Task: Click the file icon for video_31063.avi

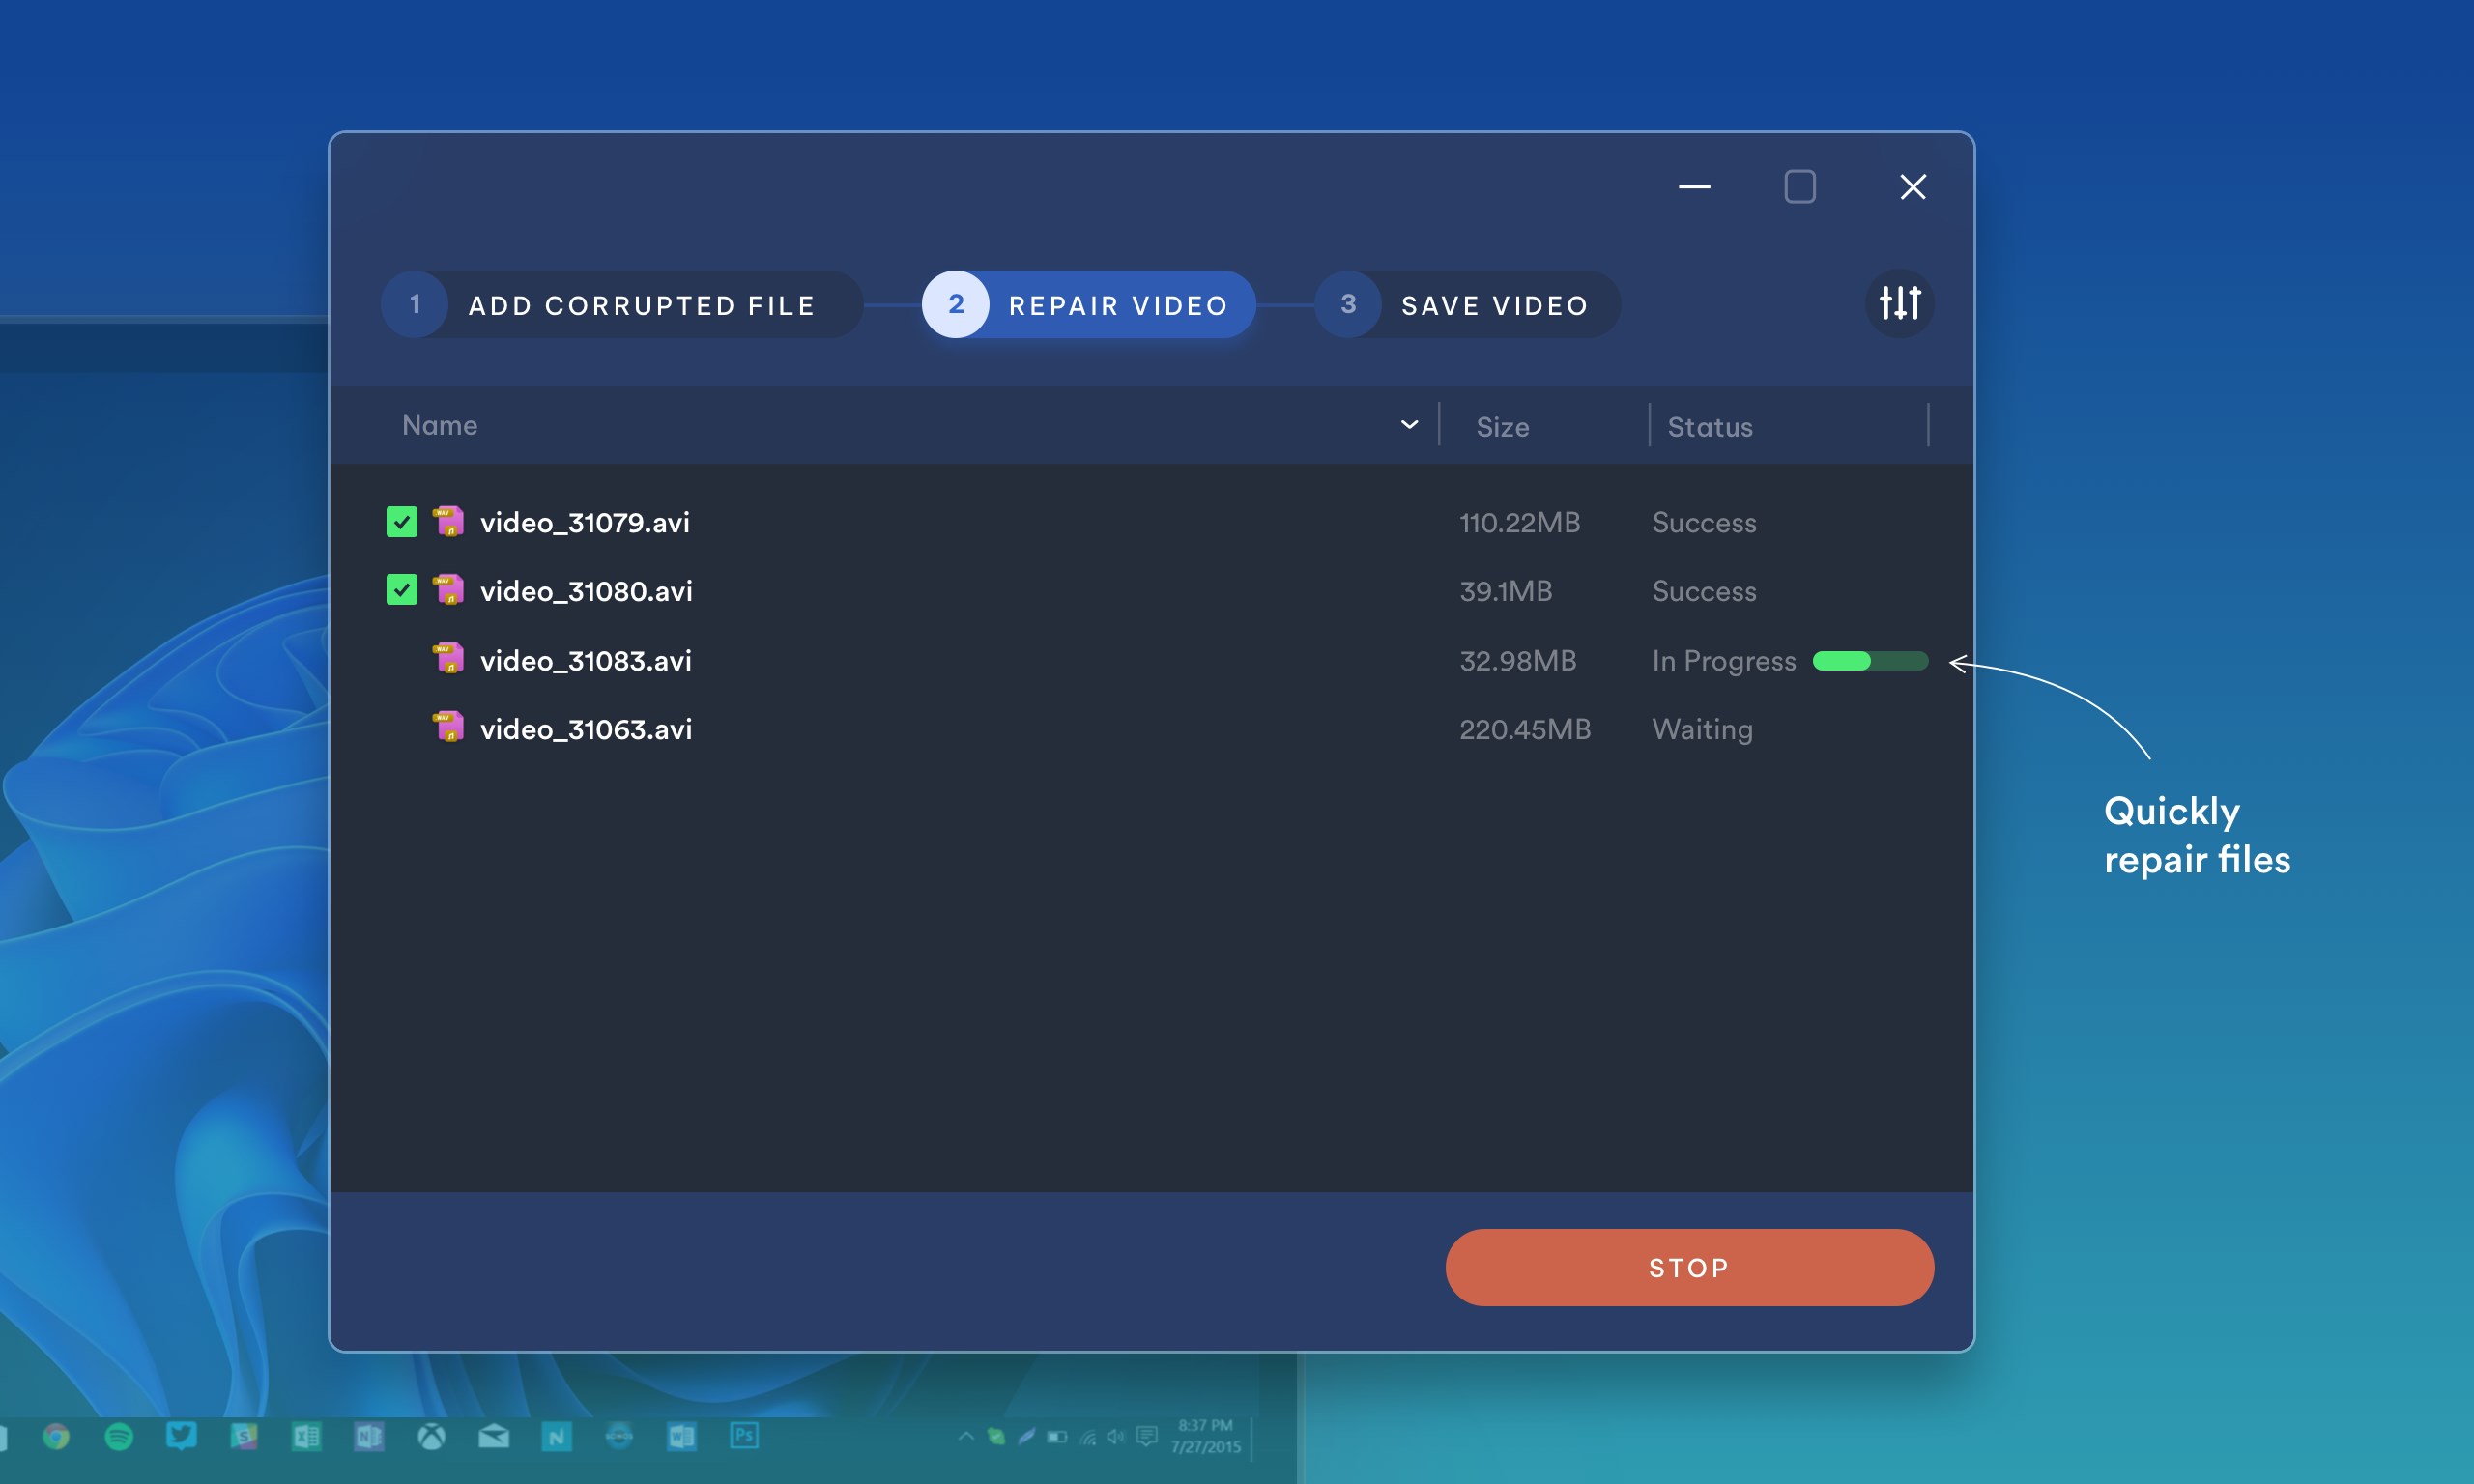Action: 448,727
